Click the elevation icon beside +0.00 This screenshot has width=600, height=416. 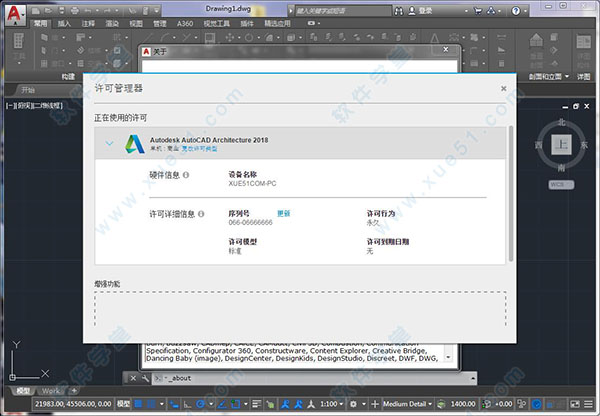tap(487, 404)
